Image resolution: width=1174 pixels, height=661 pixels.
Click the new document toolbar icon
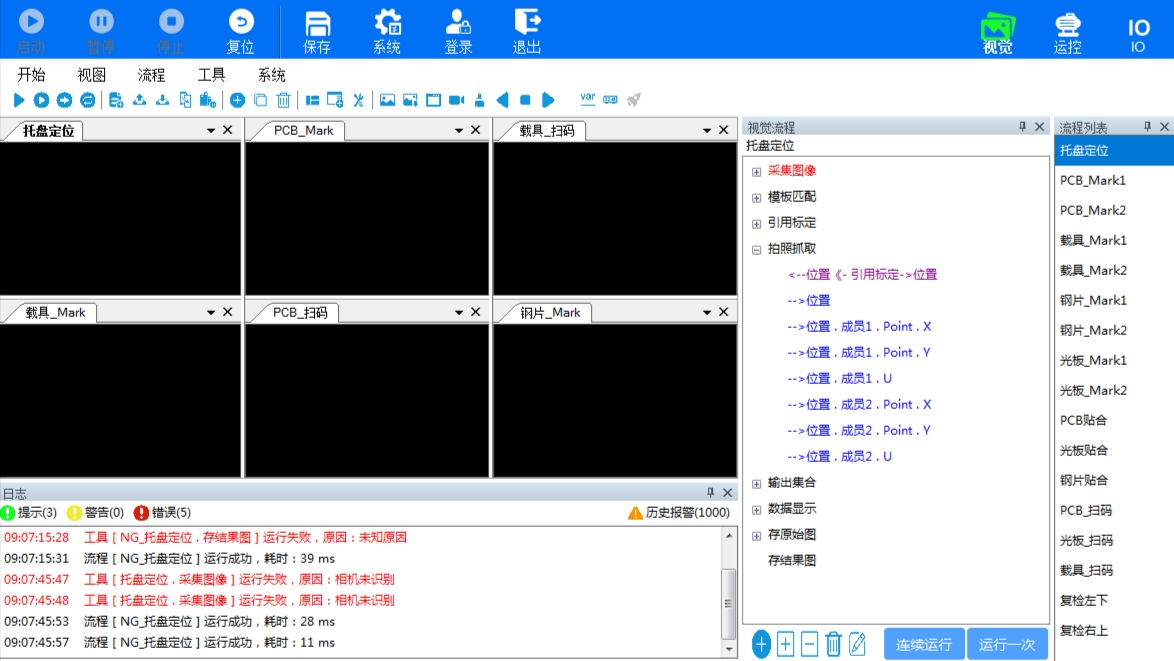[116, 100]
